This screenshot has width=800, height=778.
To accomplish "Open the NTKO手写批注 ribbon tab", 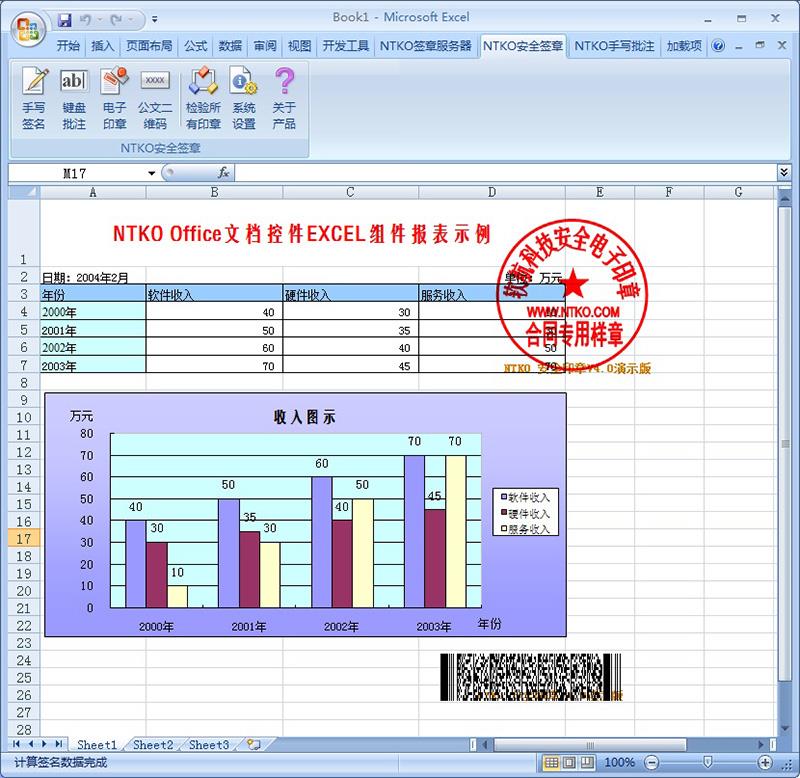I will coord(614,46).
